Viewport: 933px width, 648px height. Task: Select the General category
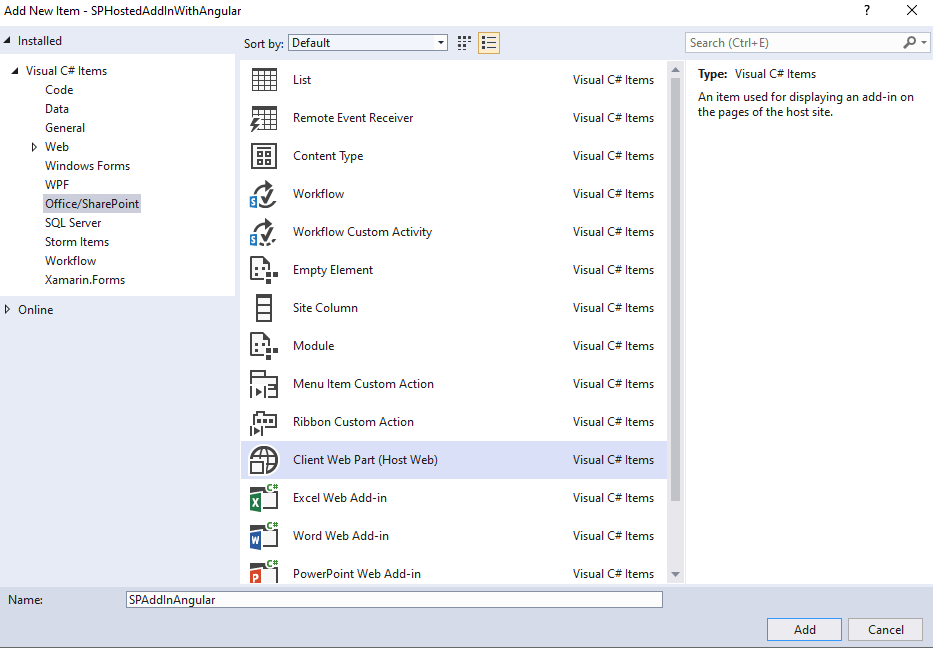coord(65,128)
